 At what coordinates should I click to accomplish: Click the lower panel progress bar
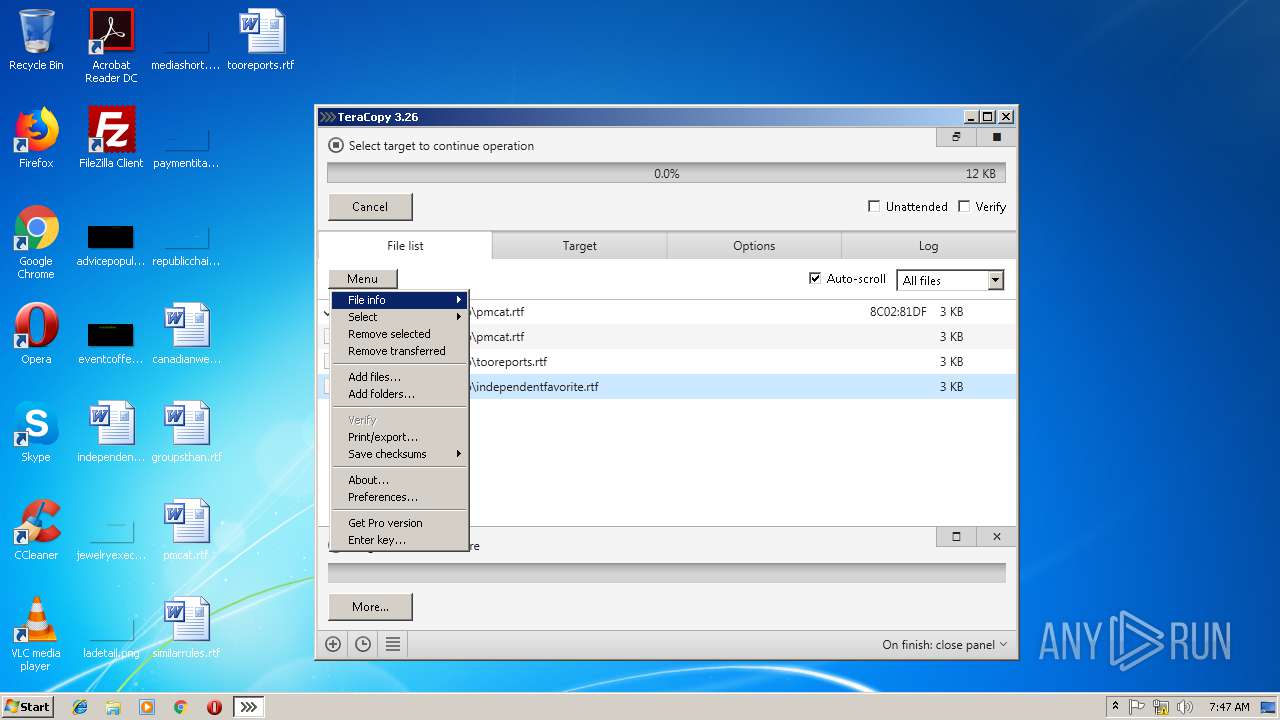point(666,572)
